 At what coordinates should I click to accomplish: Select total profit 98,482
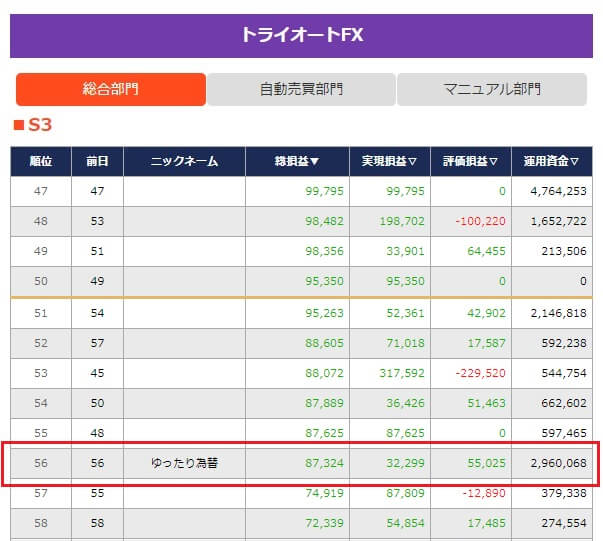[324, 221]
